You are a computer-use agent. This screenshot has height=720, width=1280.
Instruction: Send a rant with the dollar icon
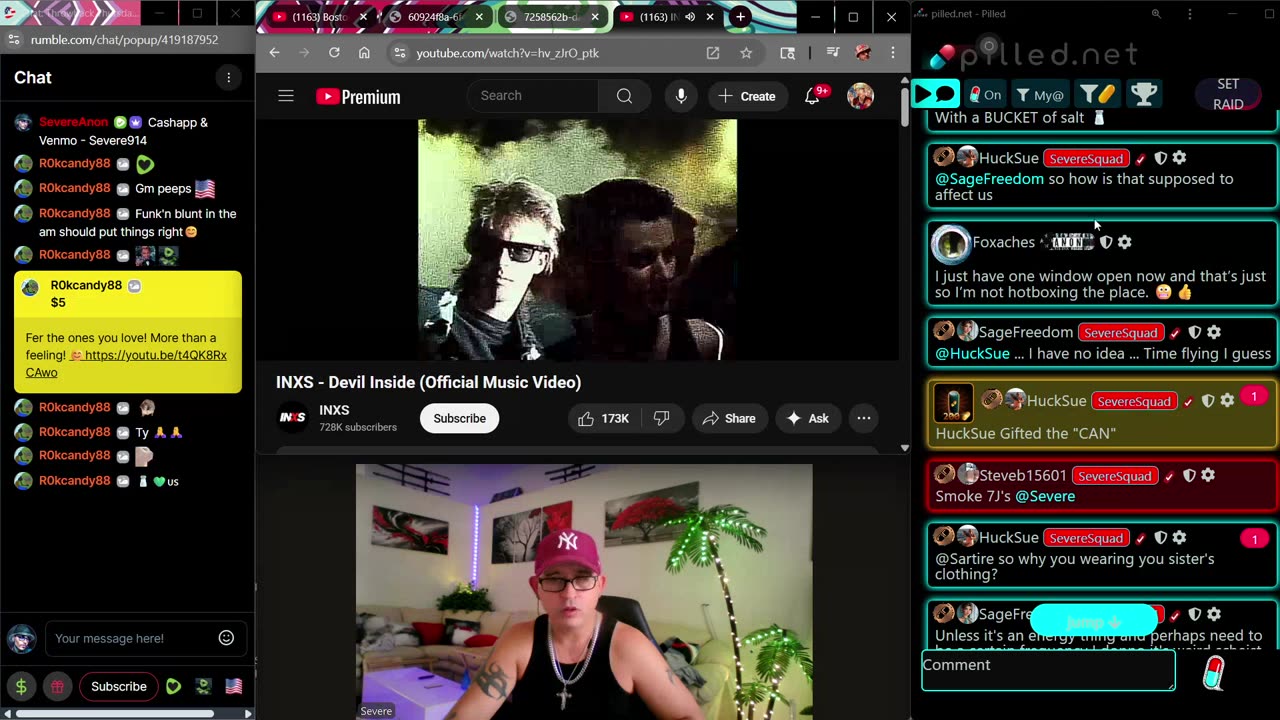click(x=21, y=686)
